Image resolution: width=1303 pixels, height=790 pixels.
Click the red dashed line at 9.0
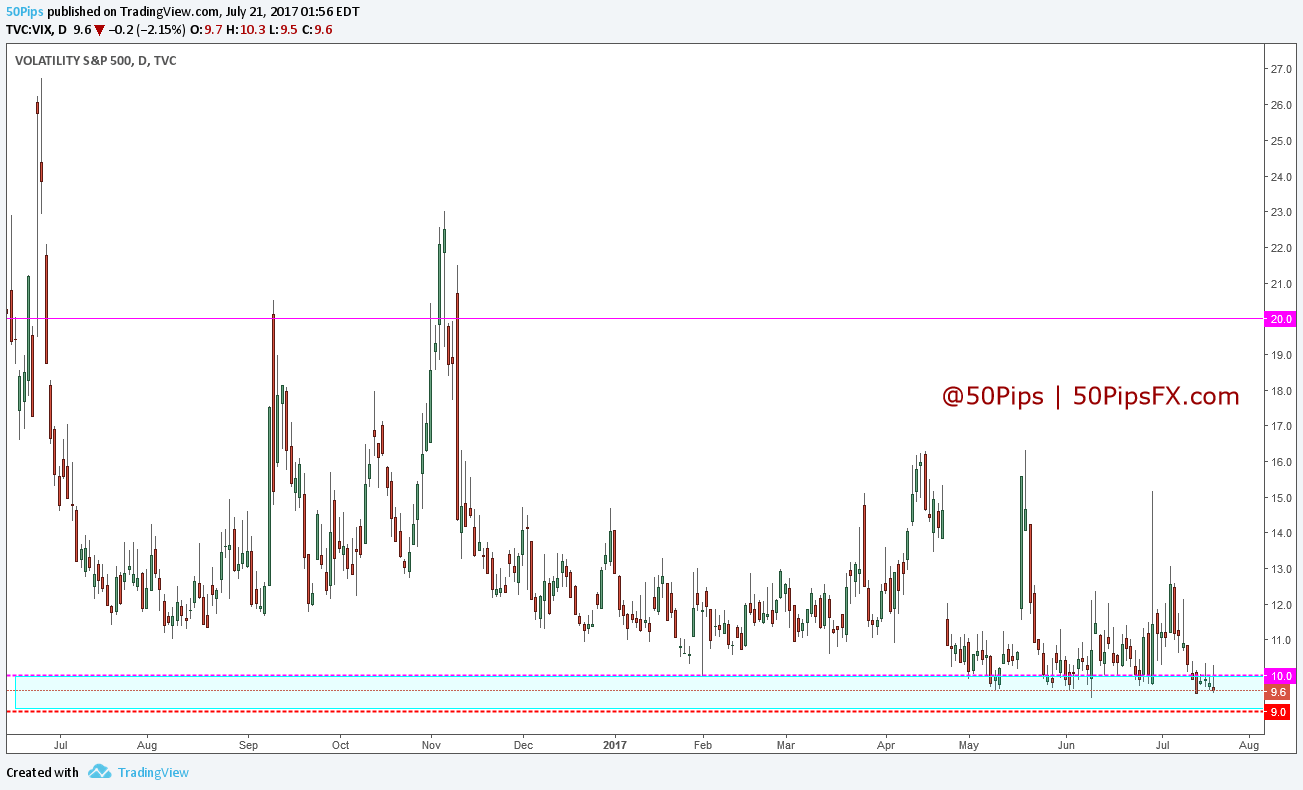tap(600, 711)
